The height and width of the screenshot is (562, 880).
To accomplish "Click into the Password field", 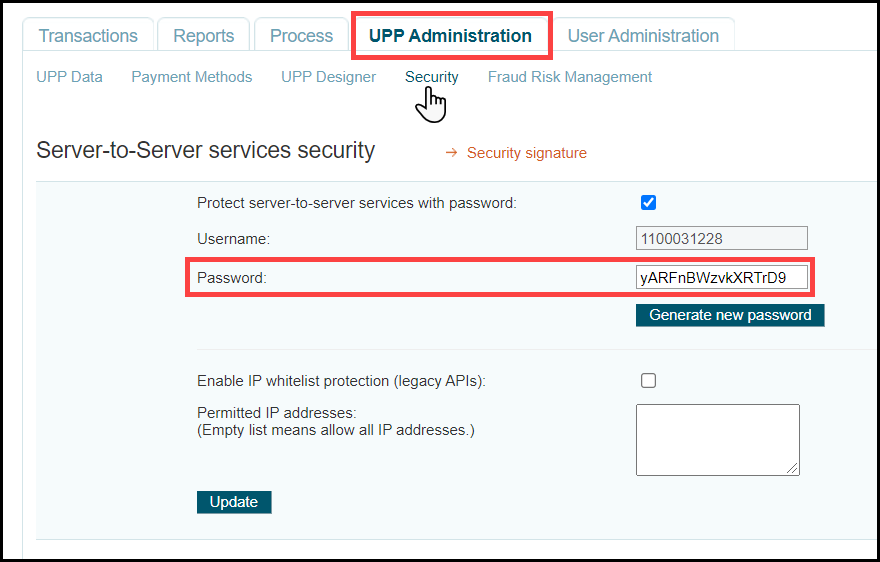I will point(721,278).
